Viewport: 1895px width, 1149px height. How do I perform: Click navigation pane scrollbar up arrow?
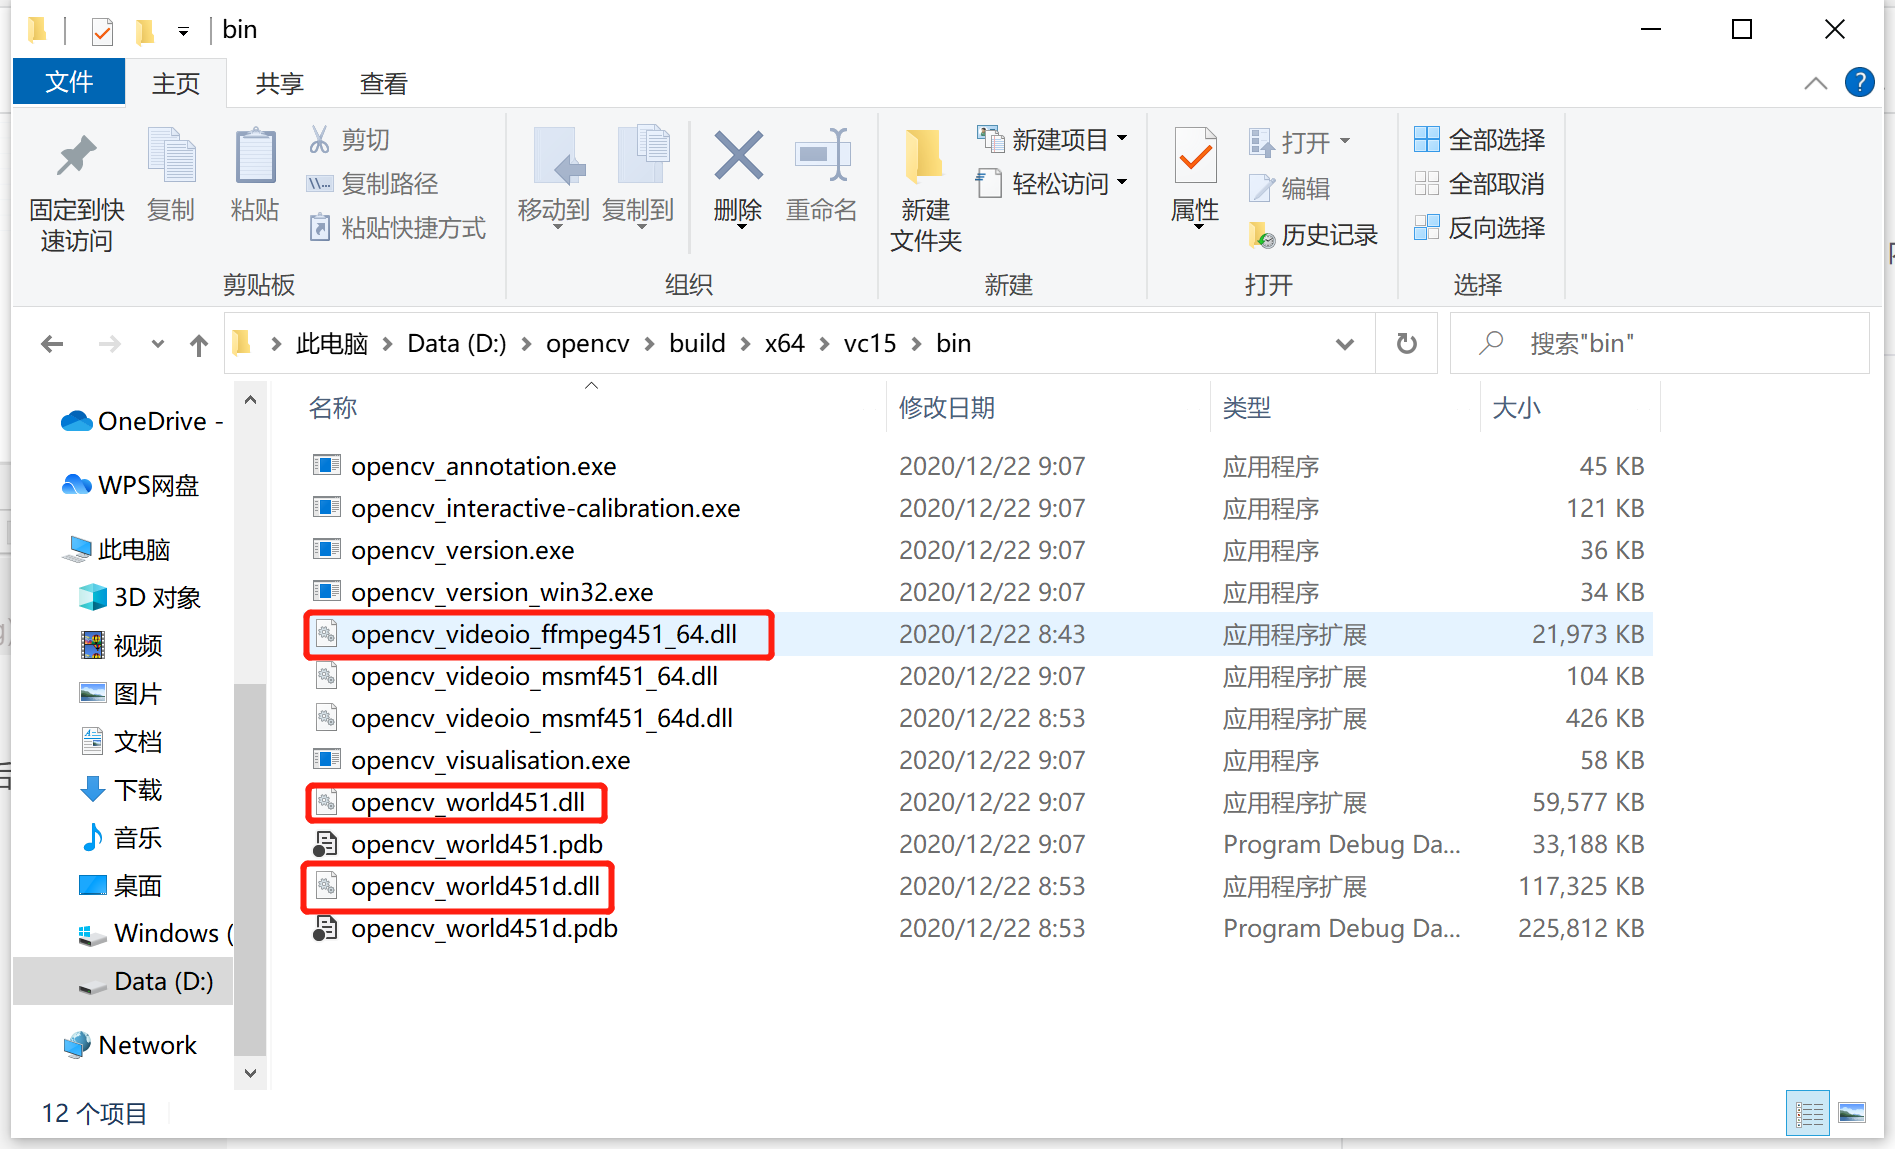250,400
